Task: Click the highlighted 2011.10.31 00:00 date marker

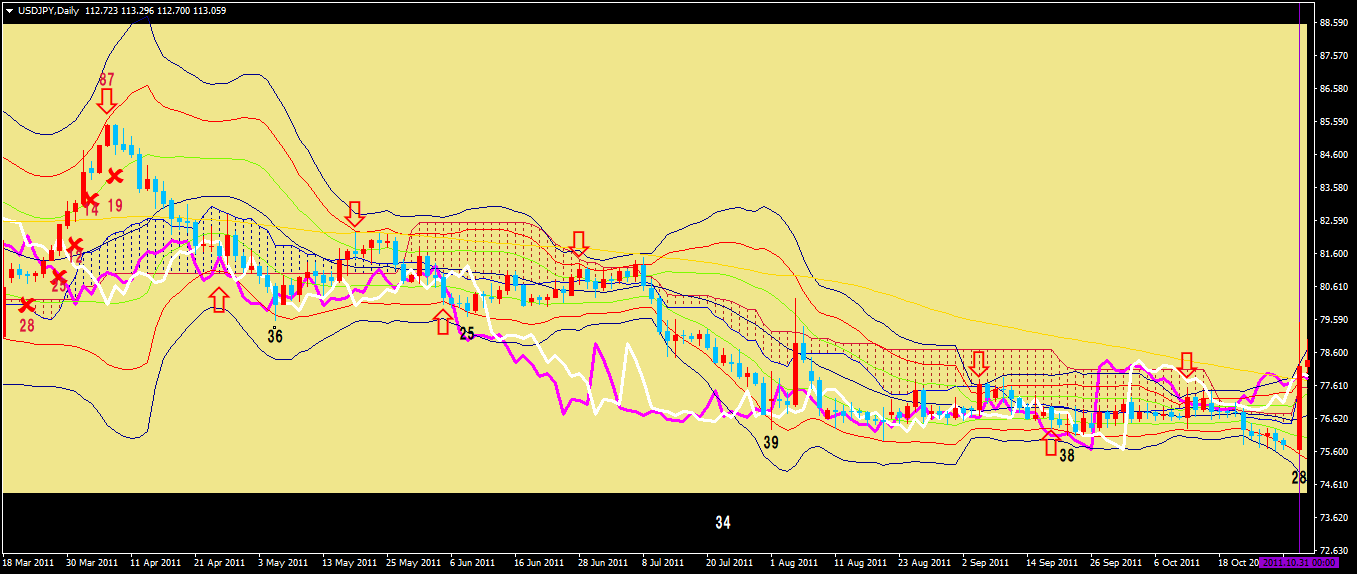Action: [x=1300, y=563]
